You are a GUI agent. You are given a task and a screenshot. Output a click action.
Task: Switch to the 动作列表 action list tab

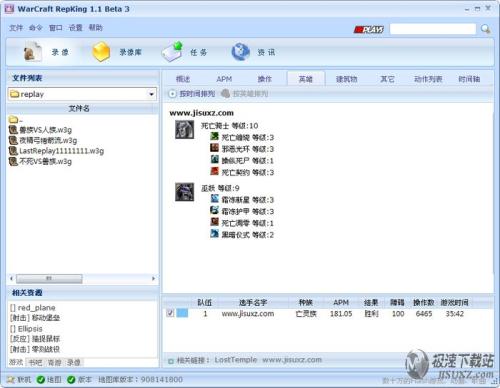tap(428, 79)
